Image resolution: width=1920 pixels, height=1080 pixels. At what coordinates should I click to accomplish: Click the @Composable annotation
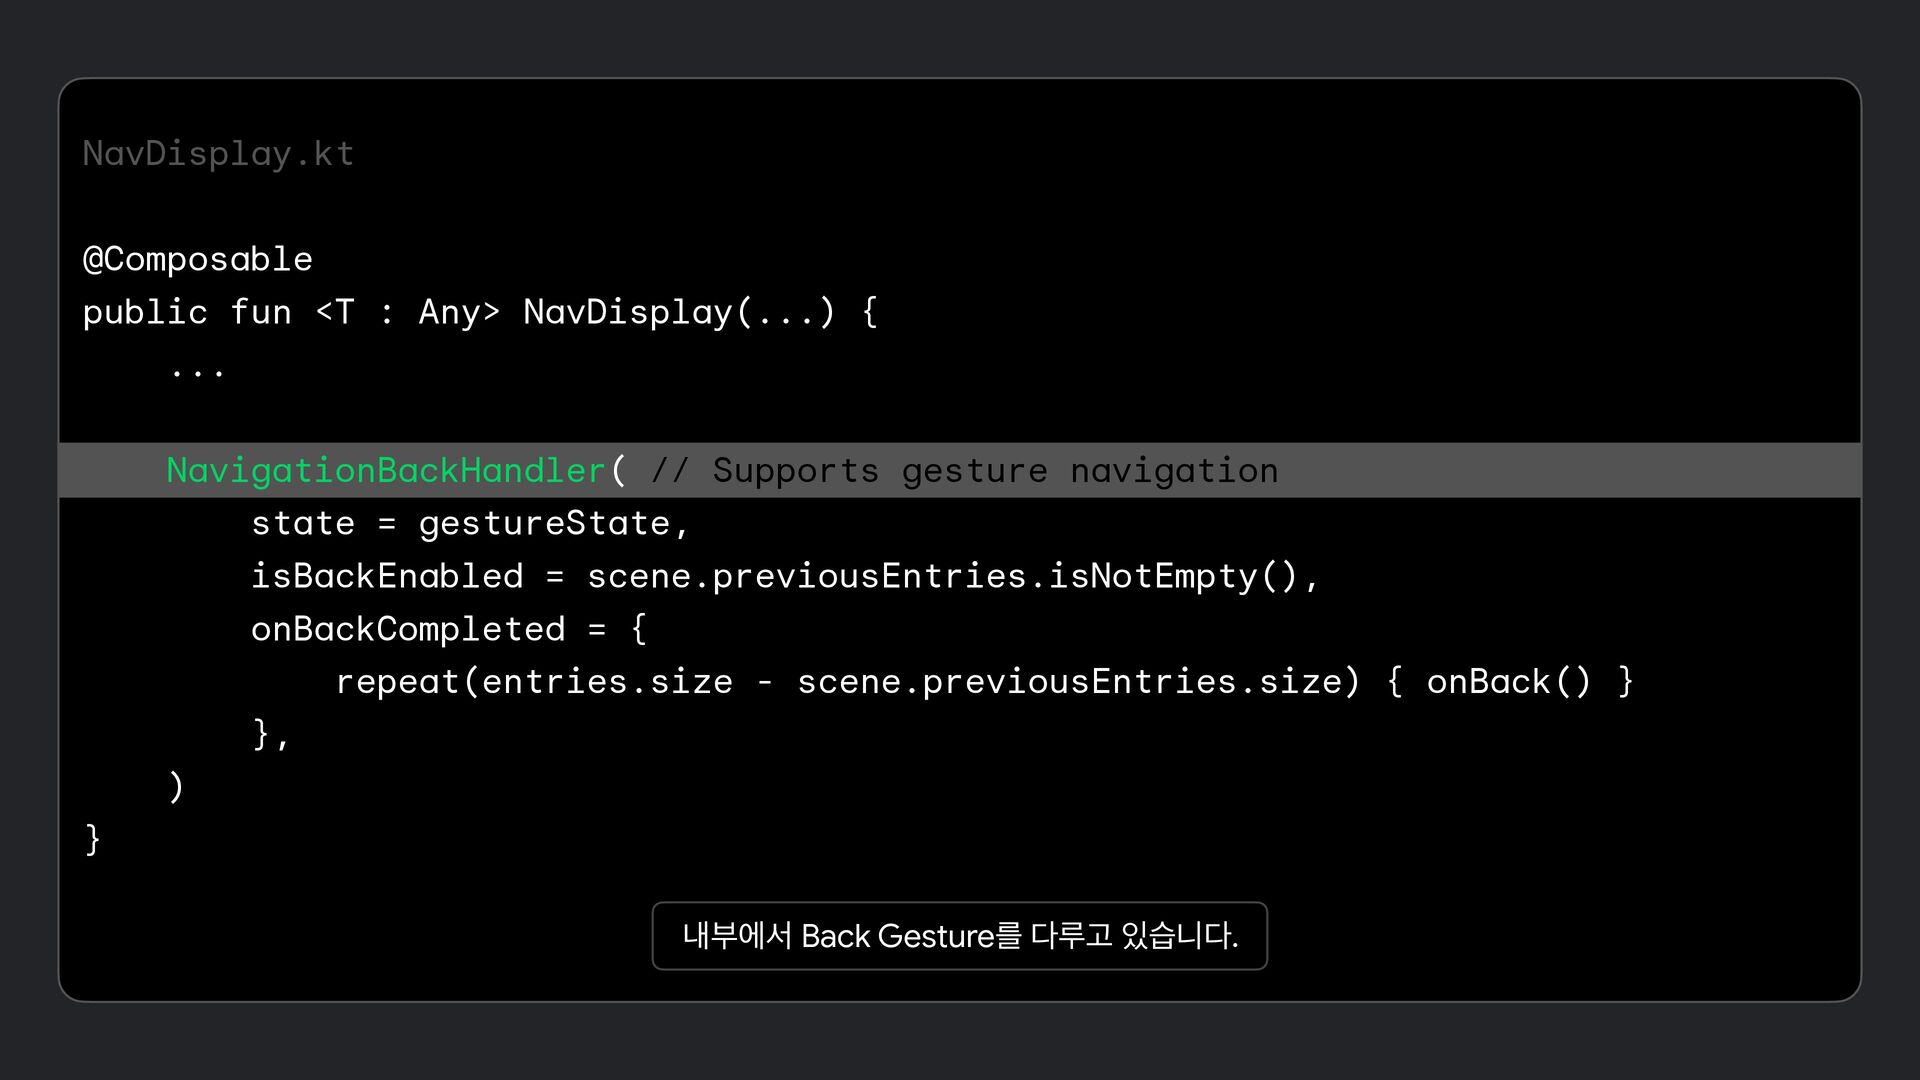pos(197,259)
